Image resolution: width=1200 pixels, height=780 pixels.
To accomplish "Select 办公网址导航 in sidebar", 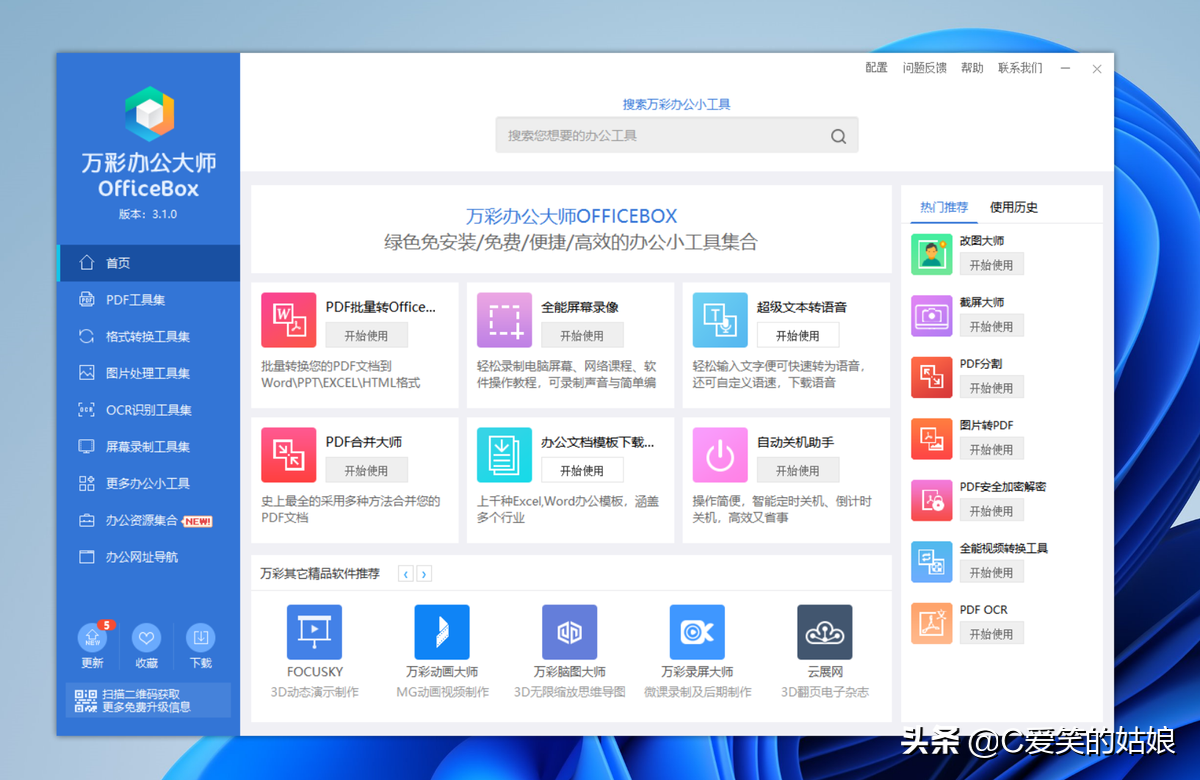I will point(148,557).
